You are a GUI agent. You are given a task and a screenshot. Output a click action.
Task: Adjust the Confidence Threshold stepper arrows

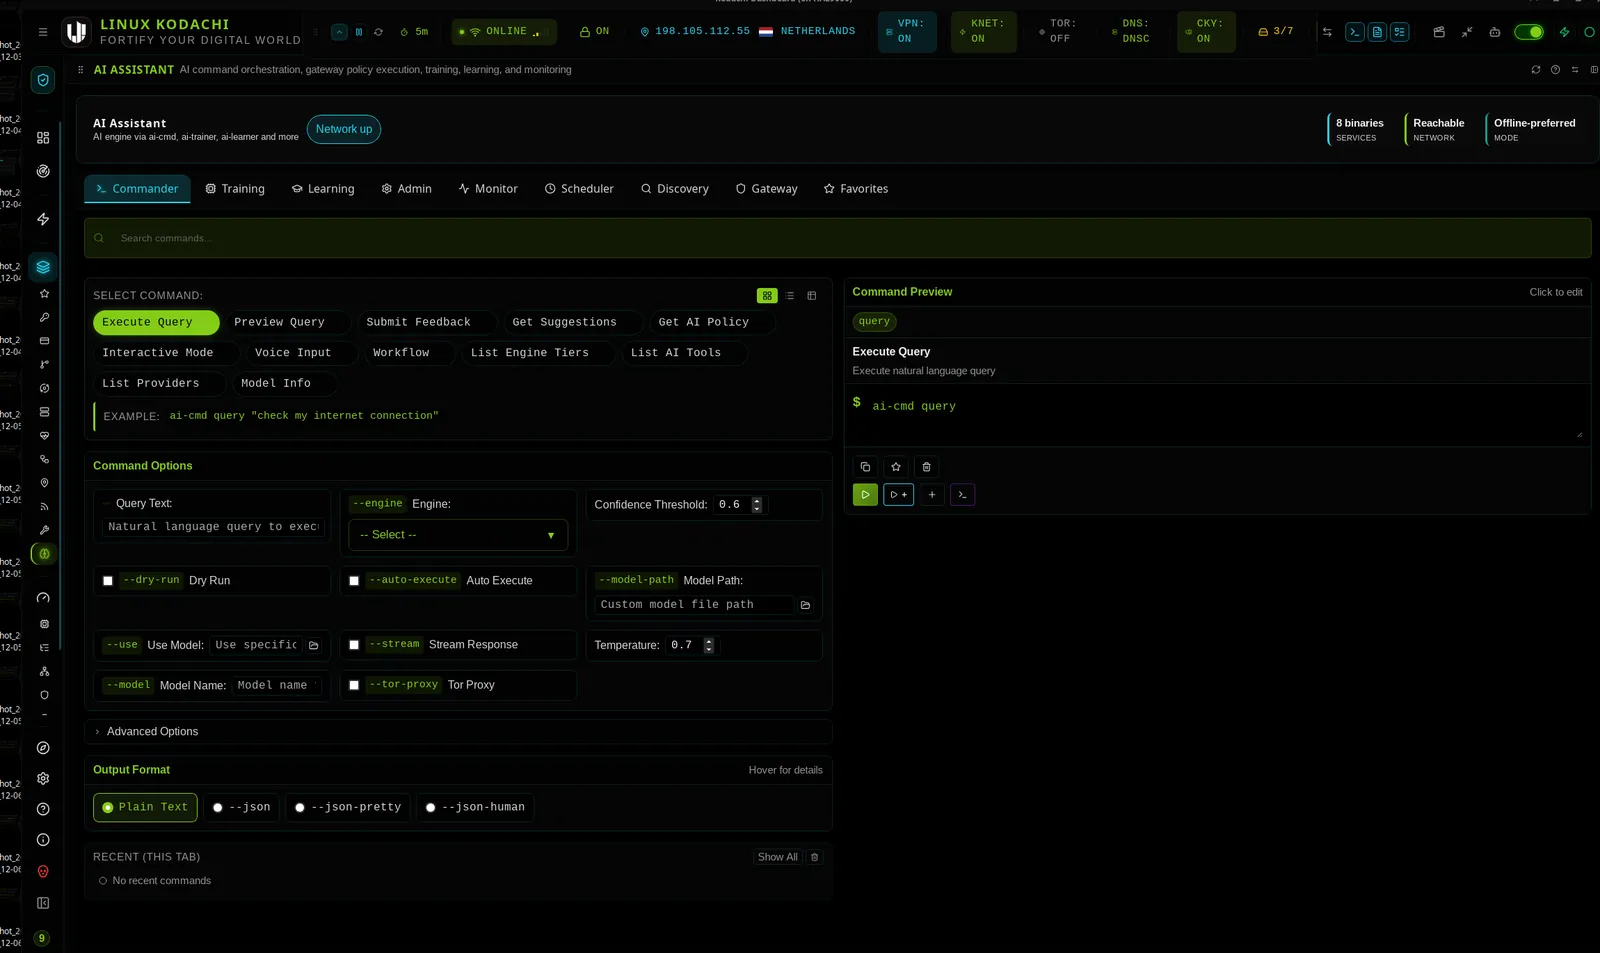[x=757, y=505]
